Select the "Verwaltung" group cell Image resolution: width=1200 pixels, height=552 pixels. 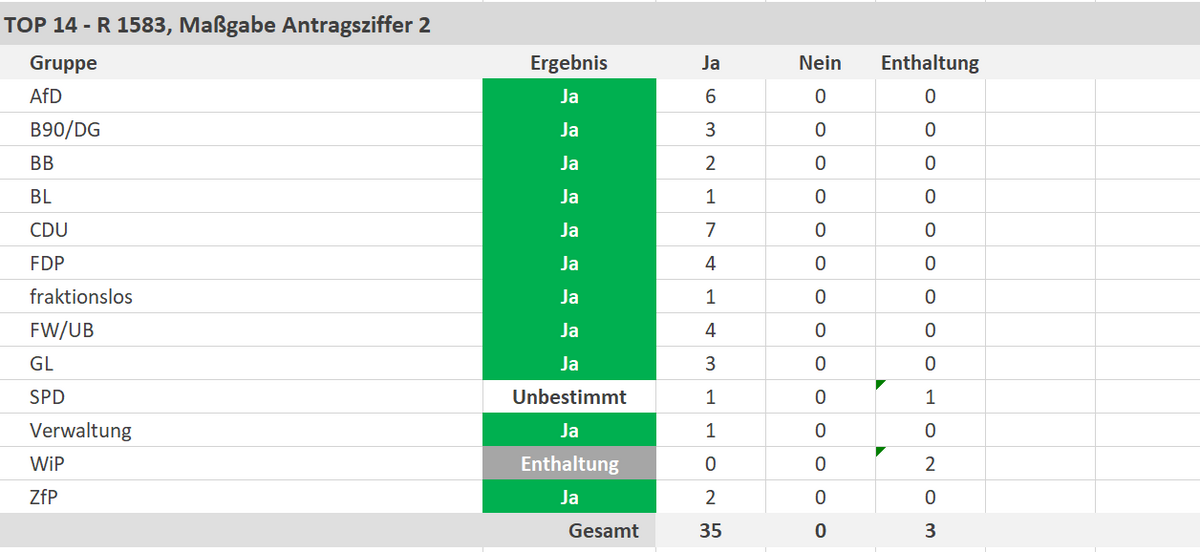(x=81, y=431)
